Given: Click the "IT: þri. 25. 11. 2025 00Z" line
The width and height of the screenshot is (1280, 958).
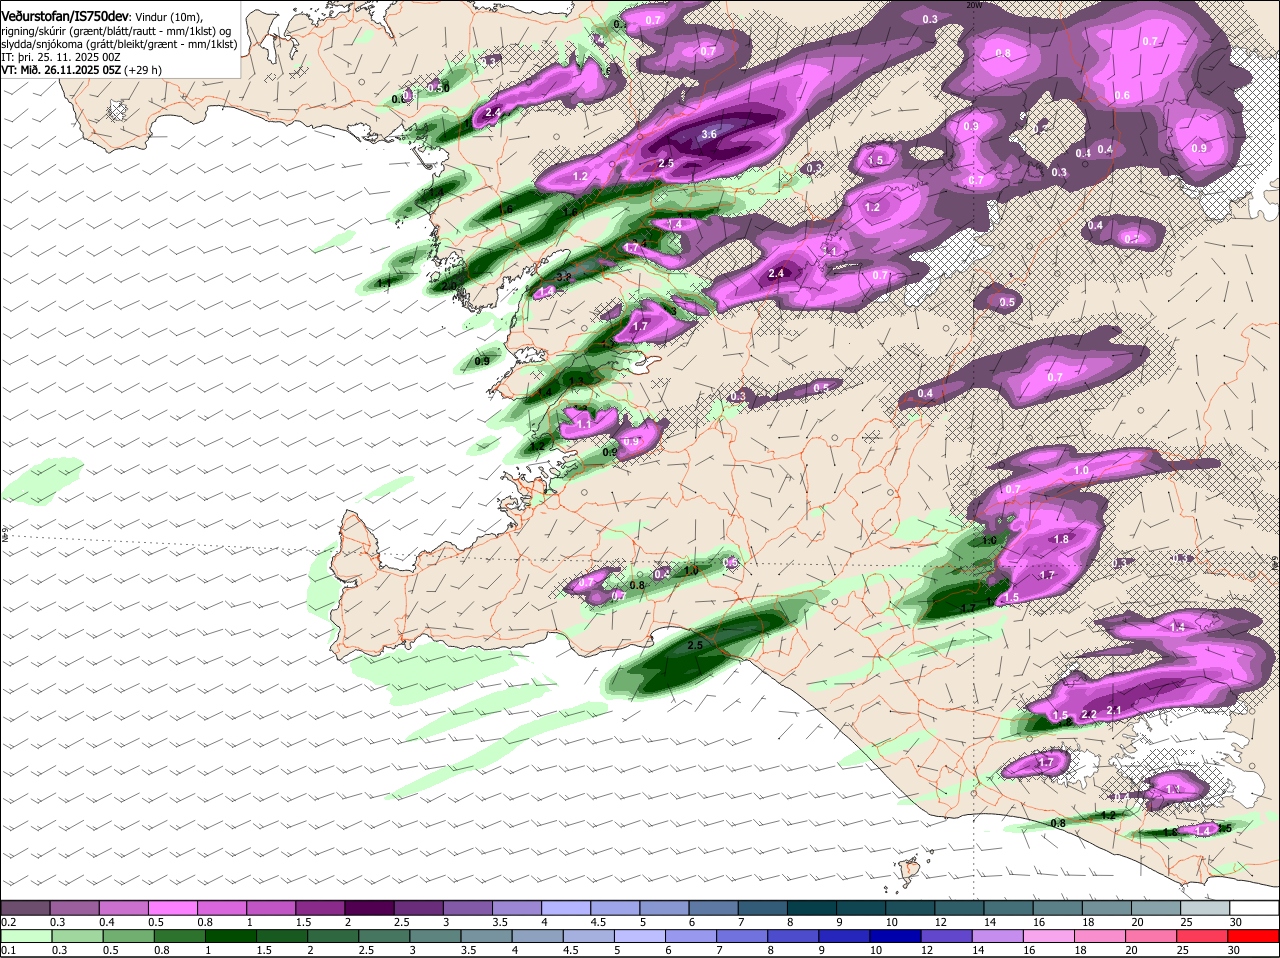Looking at the screenshot, I should point(61,57).
